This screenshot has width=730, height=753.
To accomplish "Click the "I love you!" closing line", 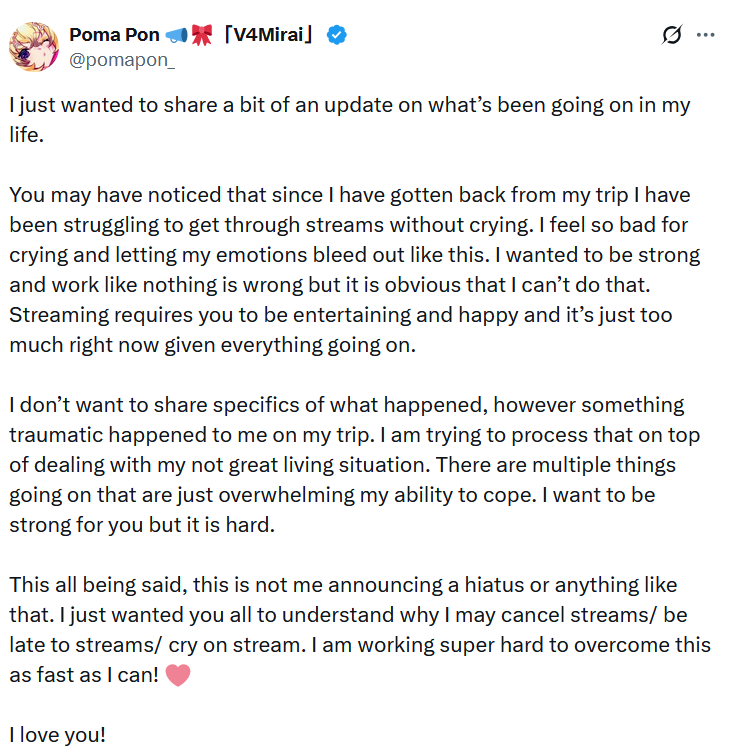I will [57, 735].
